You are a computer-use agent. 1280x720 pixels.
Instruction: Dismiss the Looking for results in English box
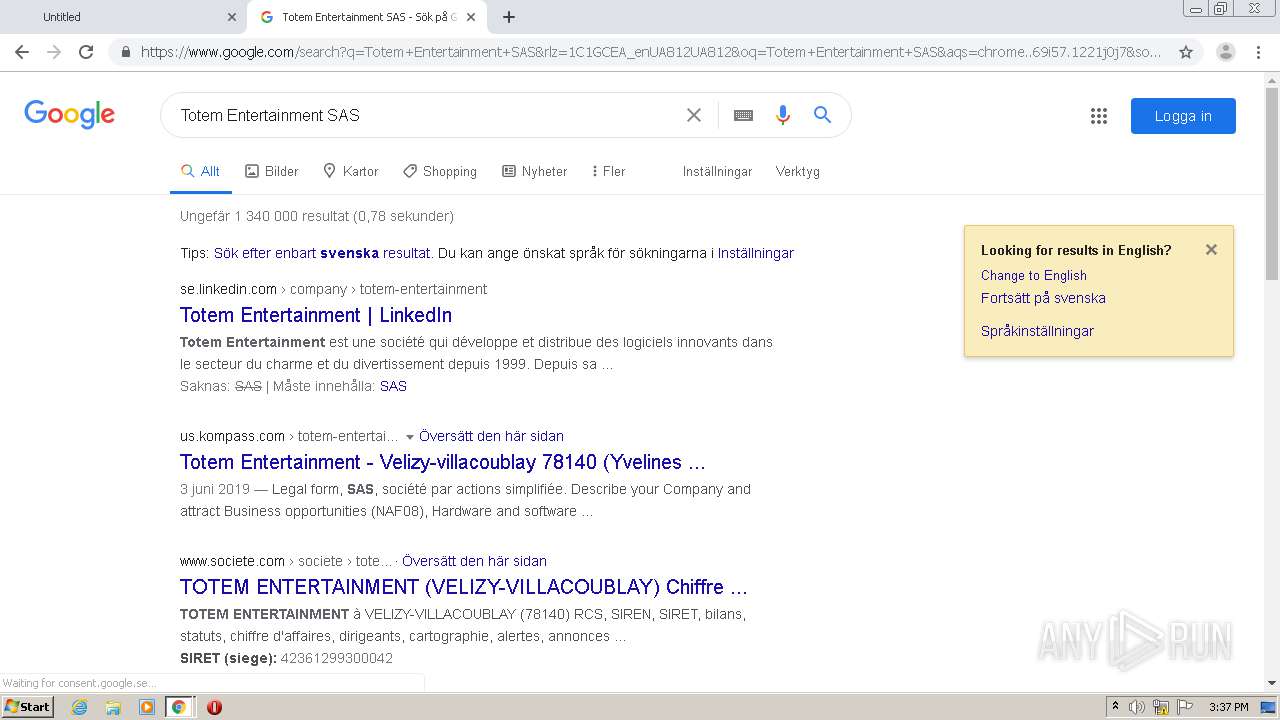coord(1211,250)
